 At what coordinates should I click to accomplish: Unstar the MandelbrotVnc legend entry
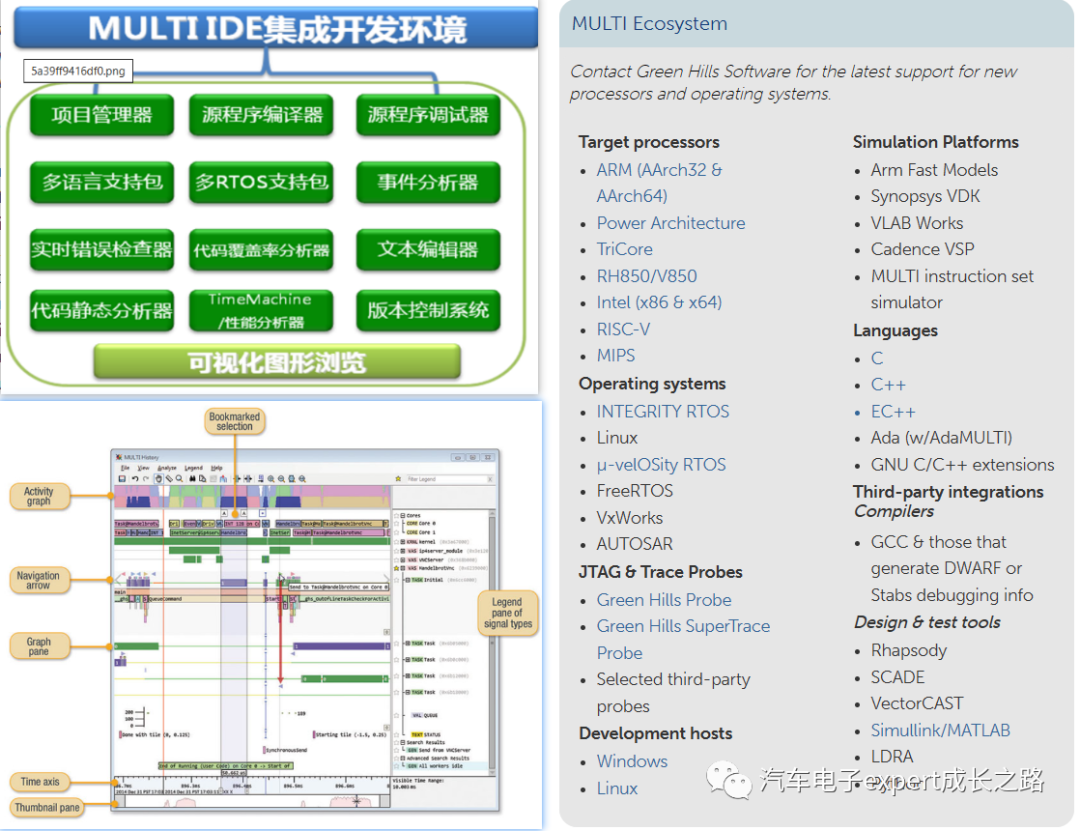397,568
